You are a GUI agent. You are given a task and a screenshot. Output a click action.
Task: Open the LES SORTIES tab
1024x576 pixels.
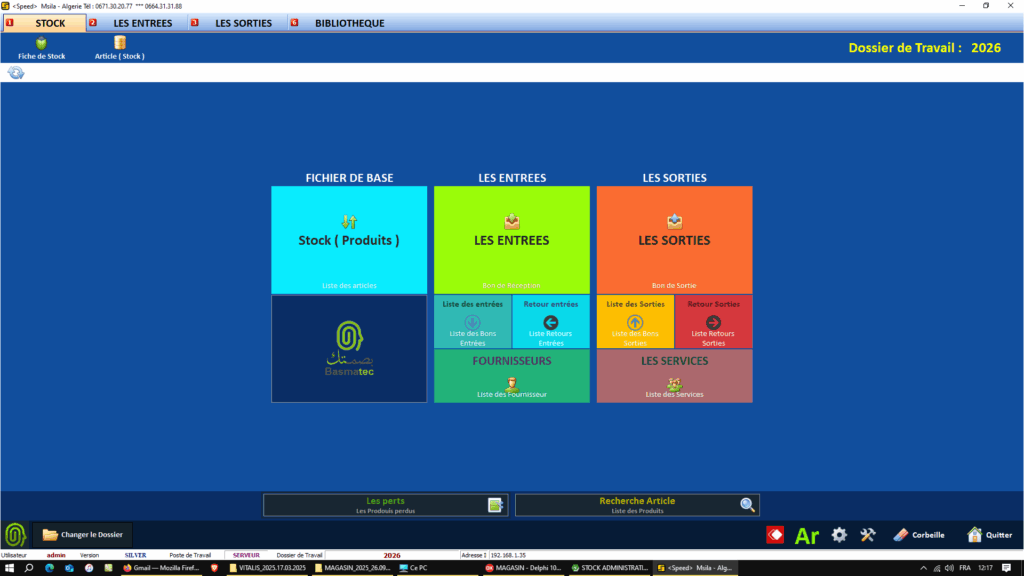point(242,23)
